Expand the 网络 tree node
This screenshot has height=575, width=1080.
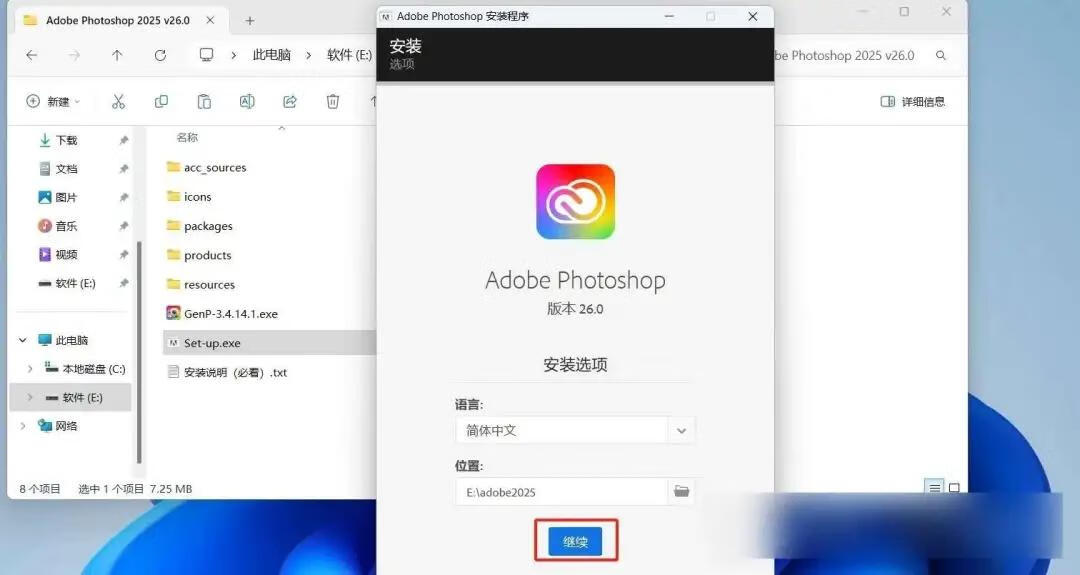tap(23, 426)
